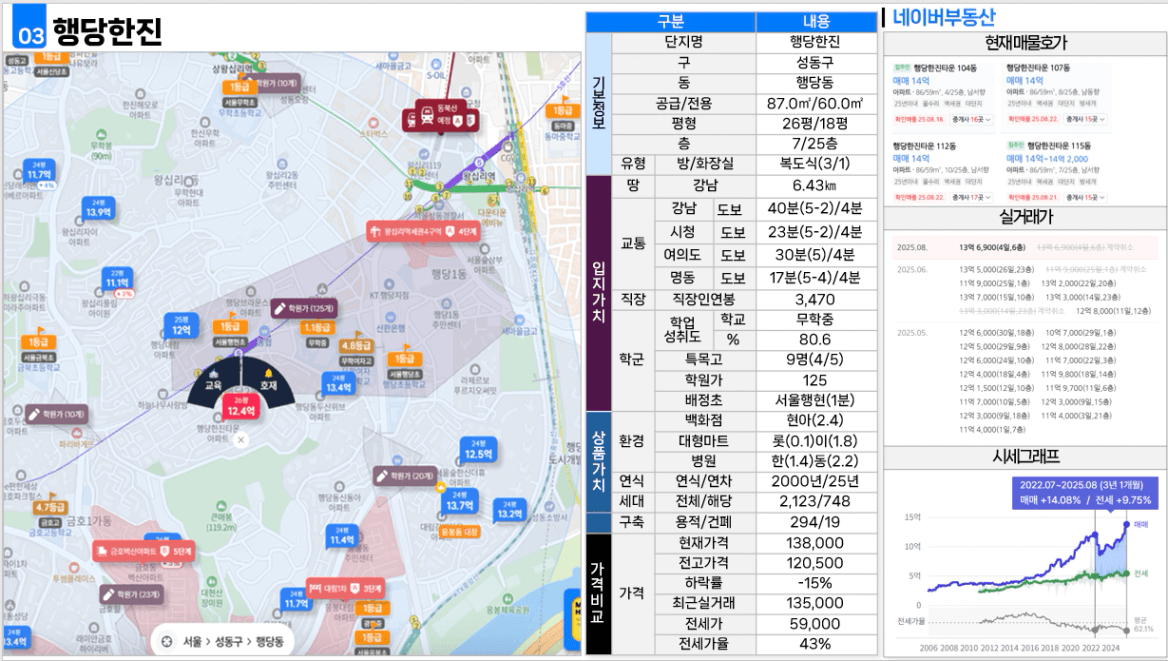Expand 중개사 15곳 dropdown for 107동
1168x661 pixels.
coord(1085,119)
